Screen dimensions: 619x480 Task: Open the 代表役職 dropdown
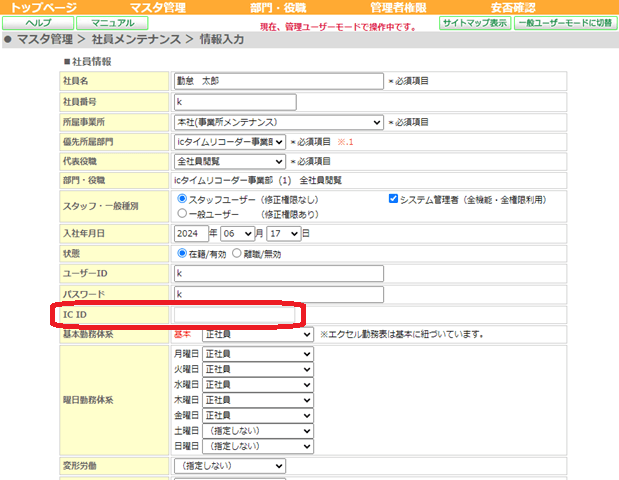click(x=230, y=161)
